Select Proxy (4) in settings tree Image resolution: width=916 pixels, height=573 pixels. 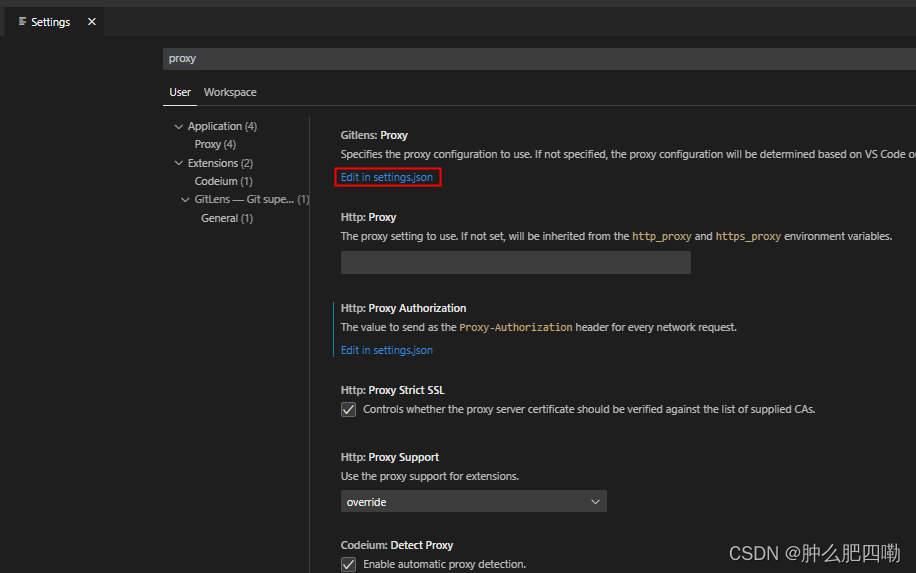tap(215, 144)
